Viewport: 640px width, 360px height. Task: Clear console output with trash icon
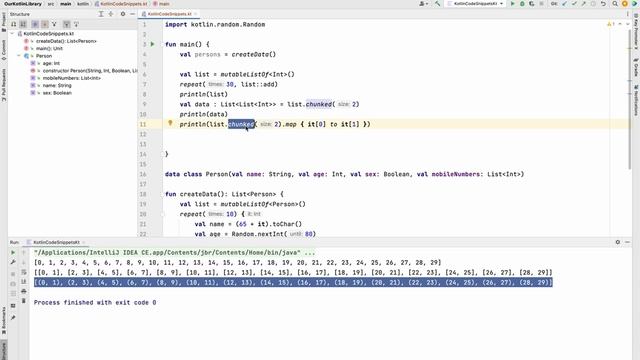(x=24, y=301)
